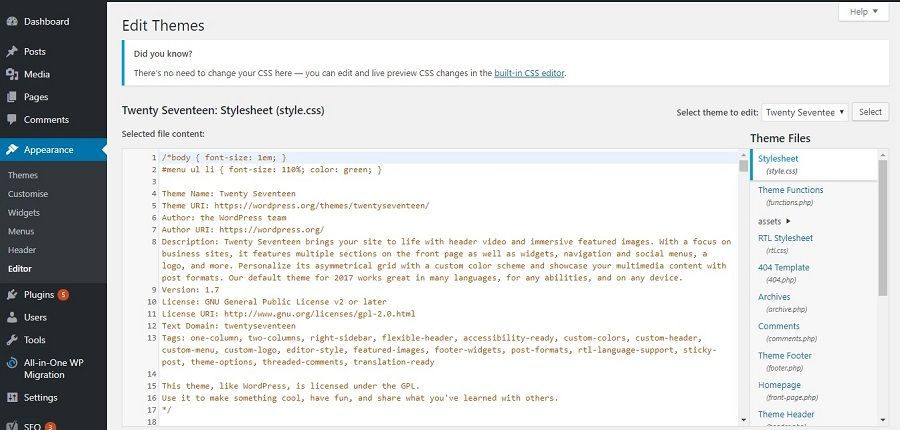Open the Select theme to edit dropdown
The width and height of the screenshot is (900, 430).
pyautogui.click(x=805, y=112)
